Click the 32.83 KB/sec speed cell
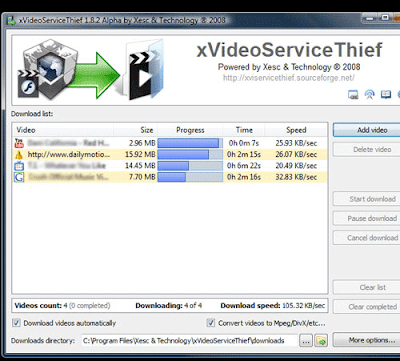The width and height of the screenshot is (400, 361). (296, 177)
